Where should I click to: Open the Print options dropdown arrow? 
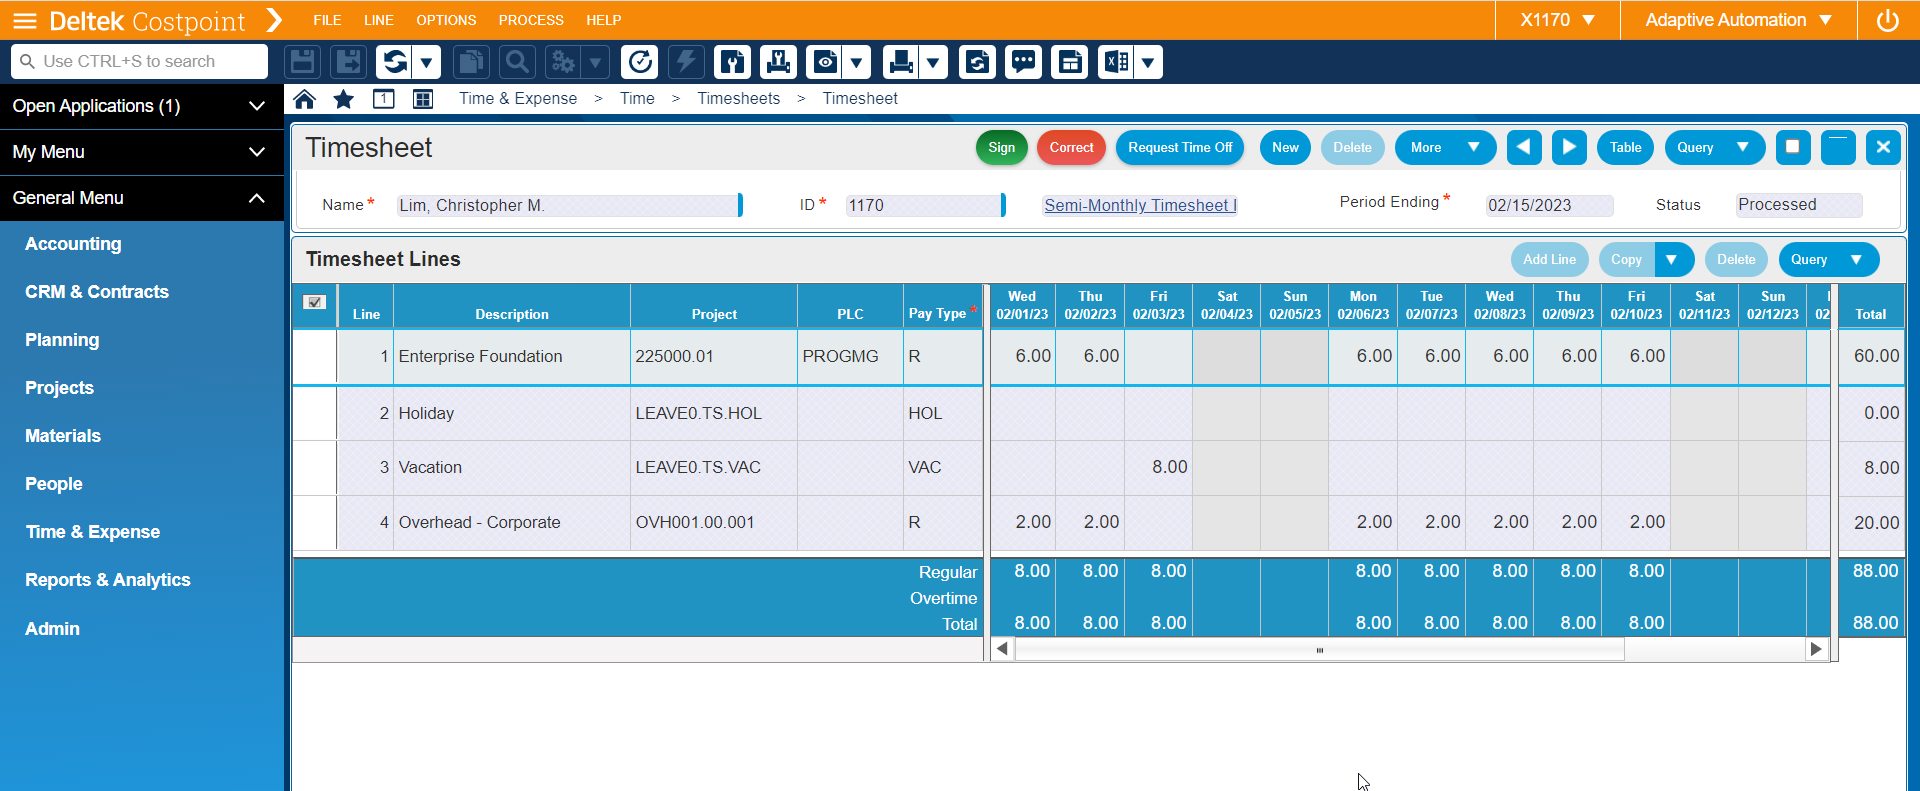click(932, 62)
